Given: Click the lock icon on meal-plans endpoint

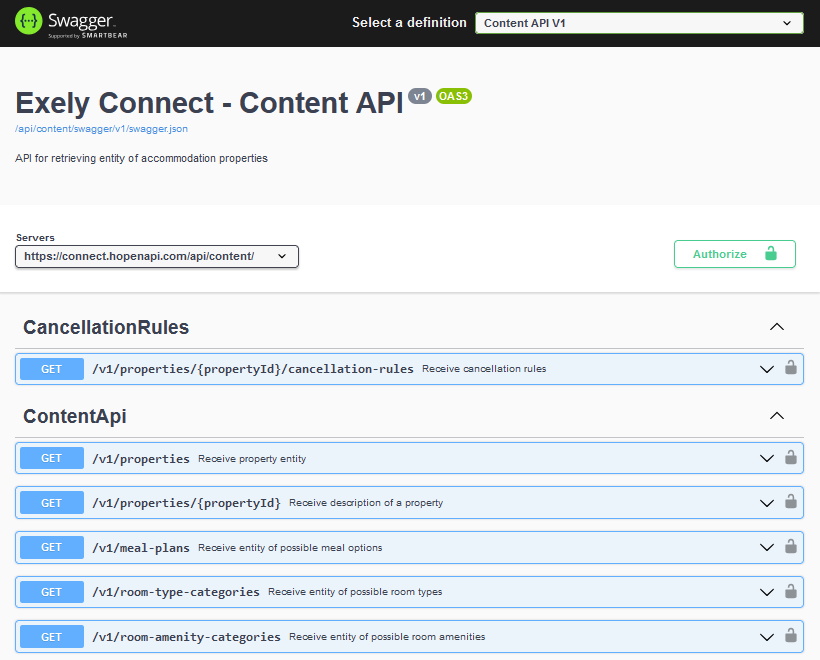Looking at the screenshot, I should click(791, 547).
